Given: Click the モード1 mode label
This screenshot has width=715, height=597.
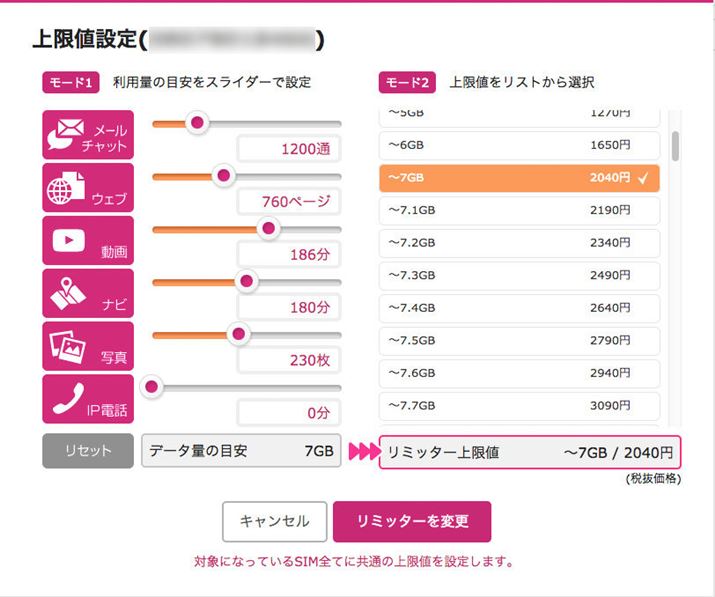Looking at the screenshot, I should pyautogui.click(x=71, y=82).
